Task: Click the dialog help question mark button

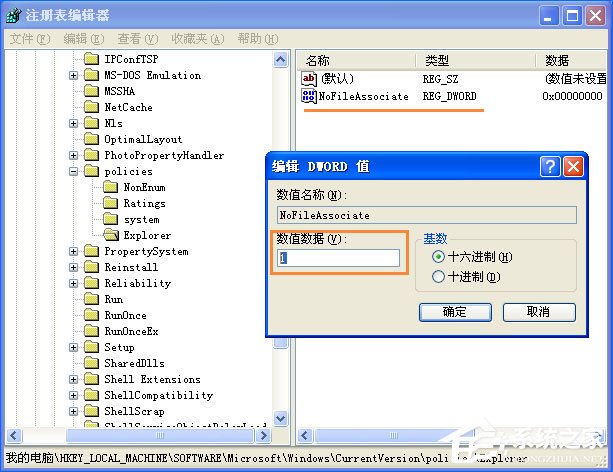Action: click(x=550, y=167)
